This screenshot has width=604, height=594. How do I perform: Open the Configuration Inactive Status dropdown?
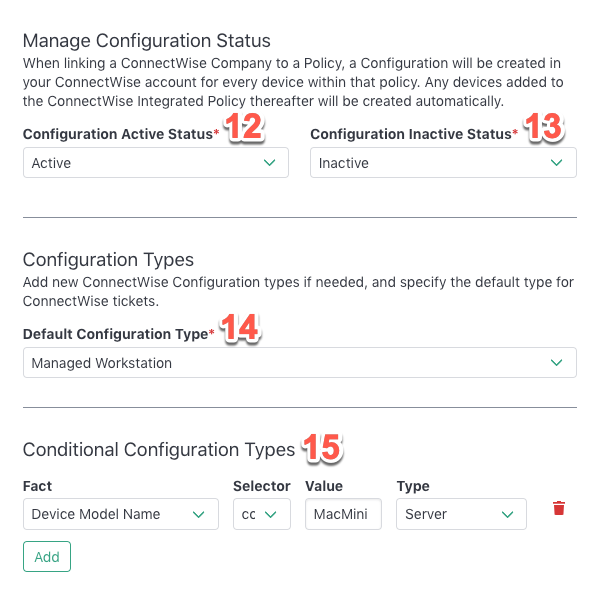pos(443,163)
